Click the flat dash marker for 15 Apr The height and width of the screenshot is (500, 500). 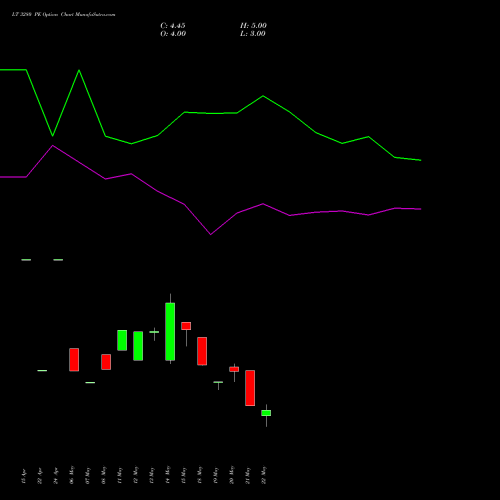26,260
